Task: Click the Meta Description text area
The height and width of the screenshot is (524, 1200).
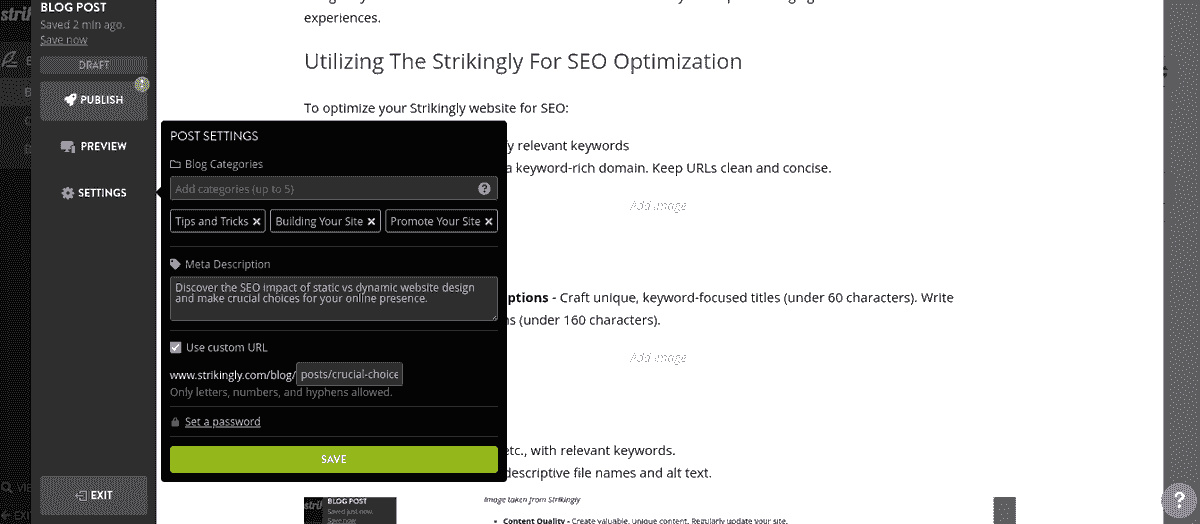Action: tap(333, 298)
